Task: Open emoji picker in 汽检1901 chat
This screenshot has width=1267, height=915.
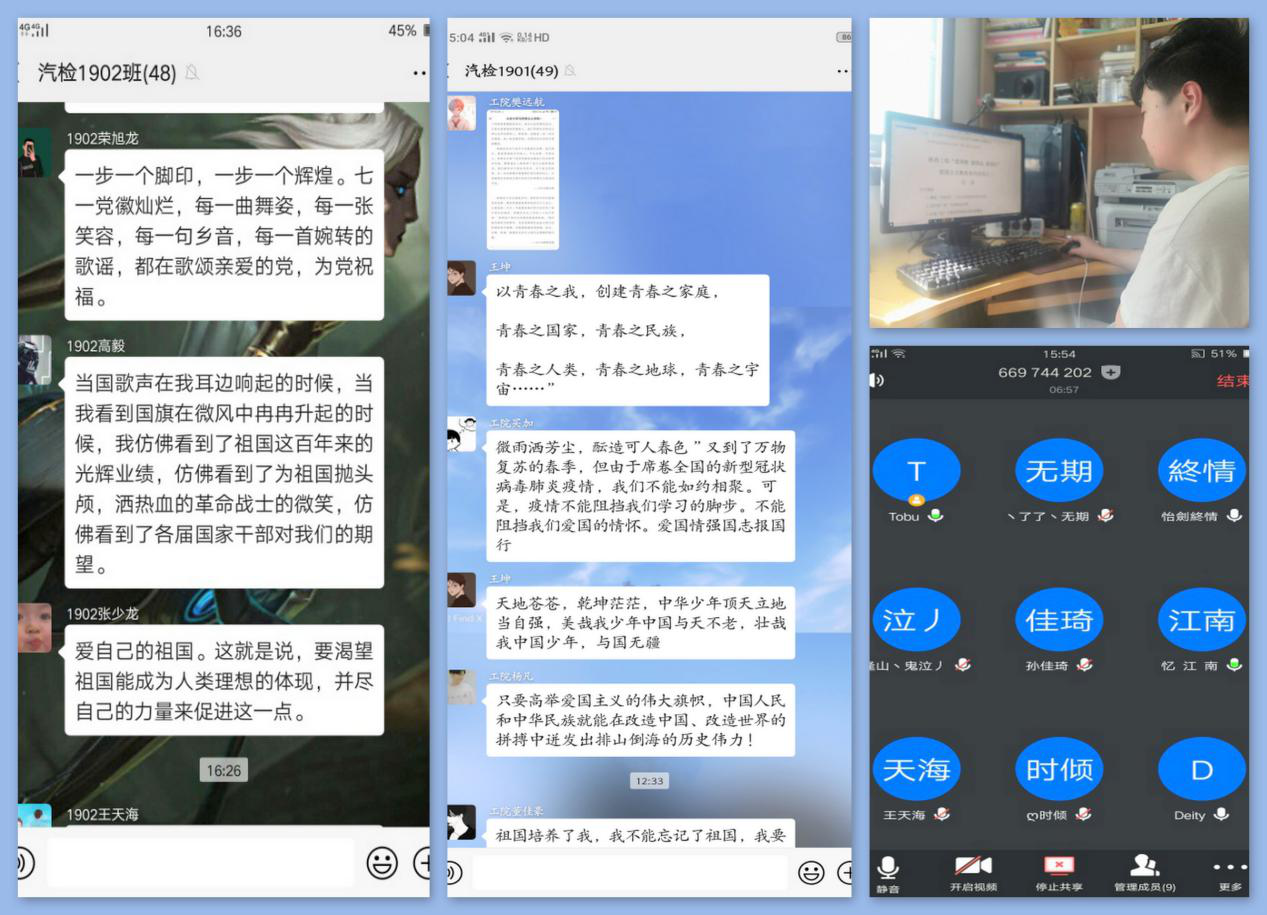Action: (x=811, y=872)
